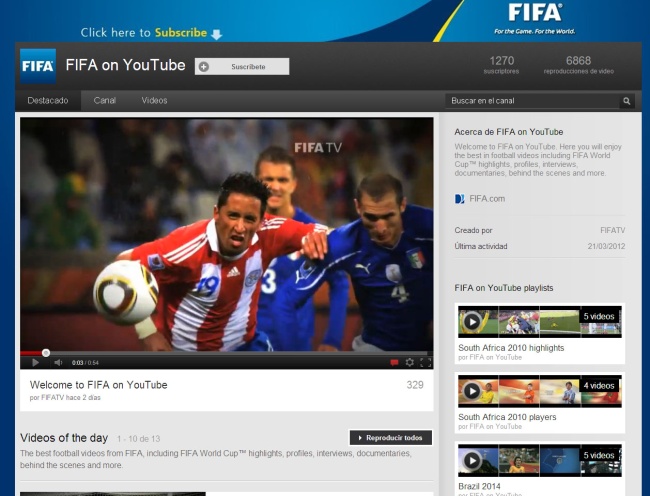The image size is (650, 496).
Task: Open the Welcome to FIFA on YouTube title
Action: (98, 385)
